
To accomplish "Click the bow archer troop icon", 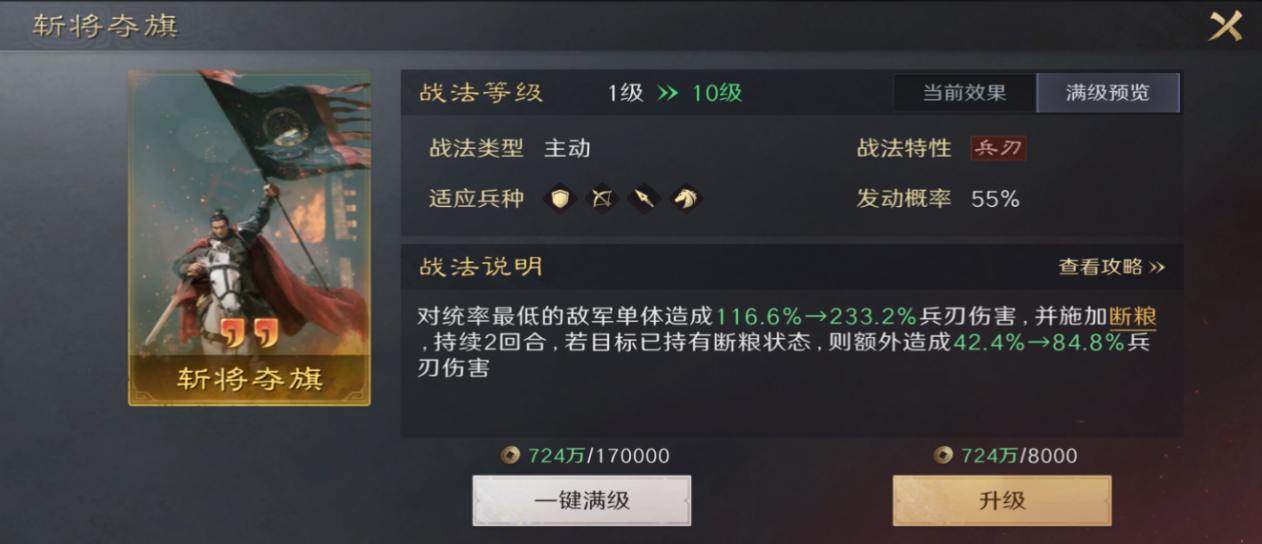I will 603,199.
